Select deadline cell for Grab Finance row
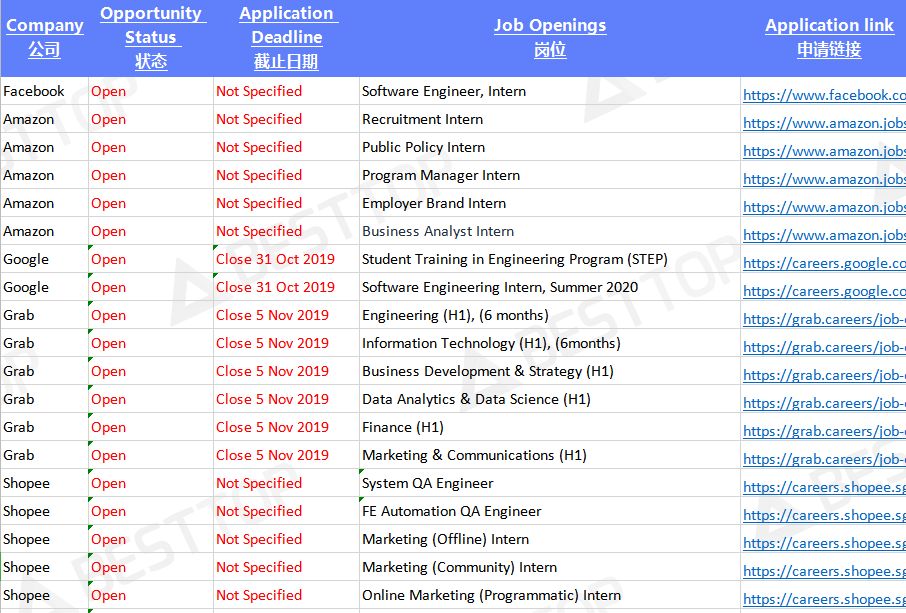The image size is (906, 613). point(286,428)
